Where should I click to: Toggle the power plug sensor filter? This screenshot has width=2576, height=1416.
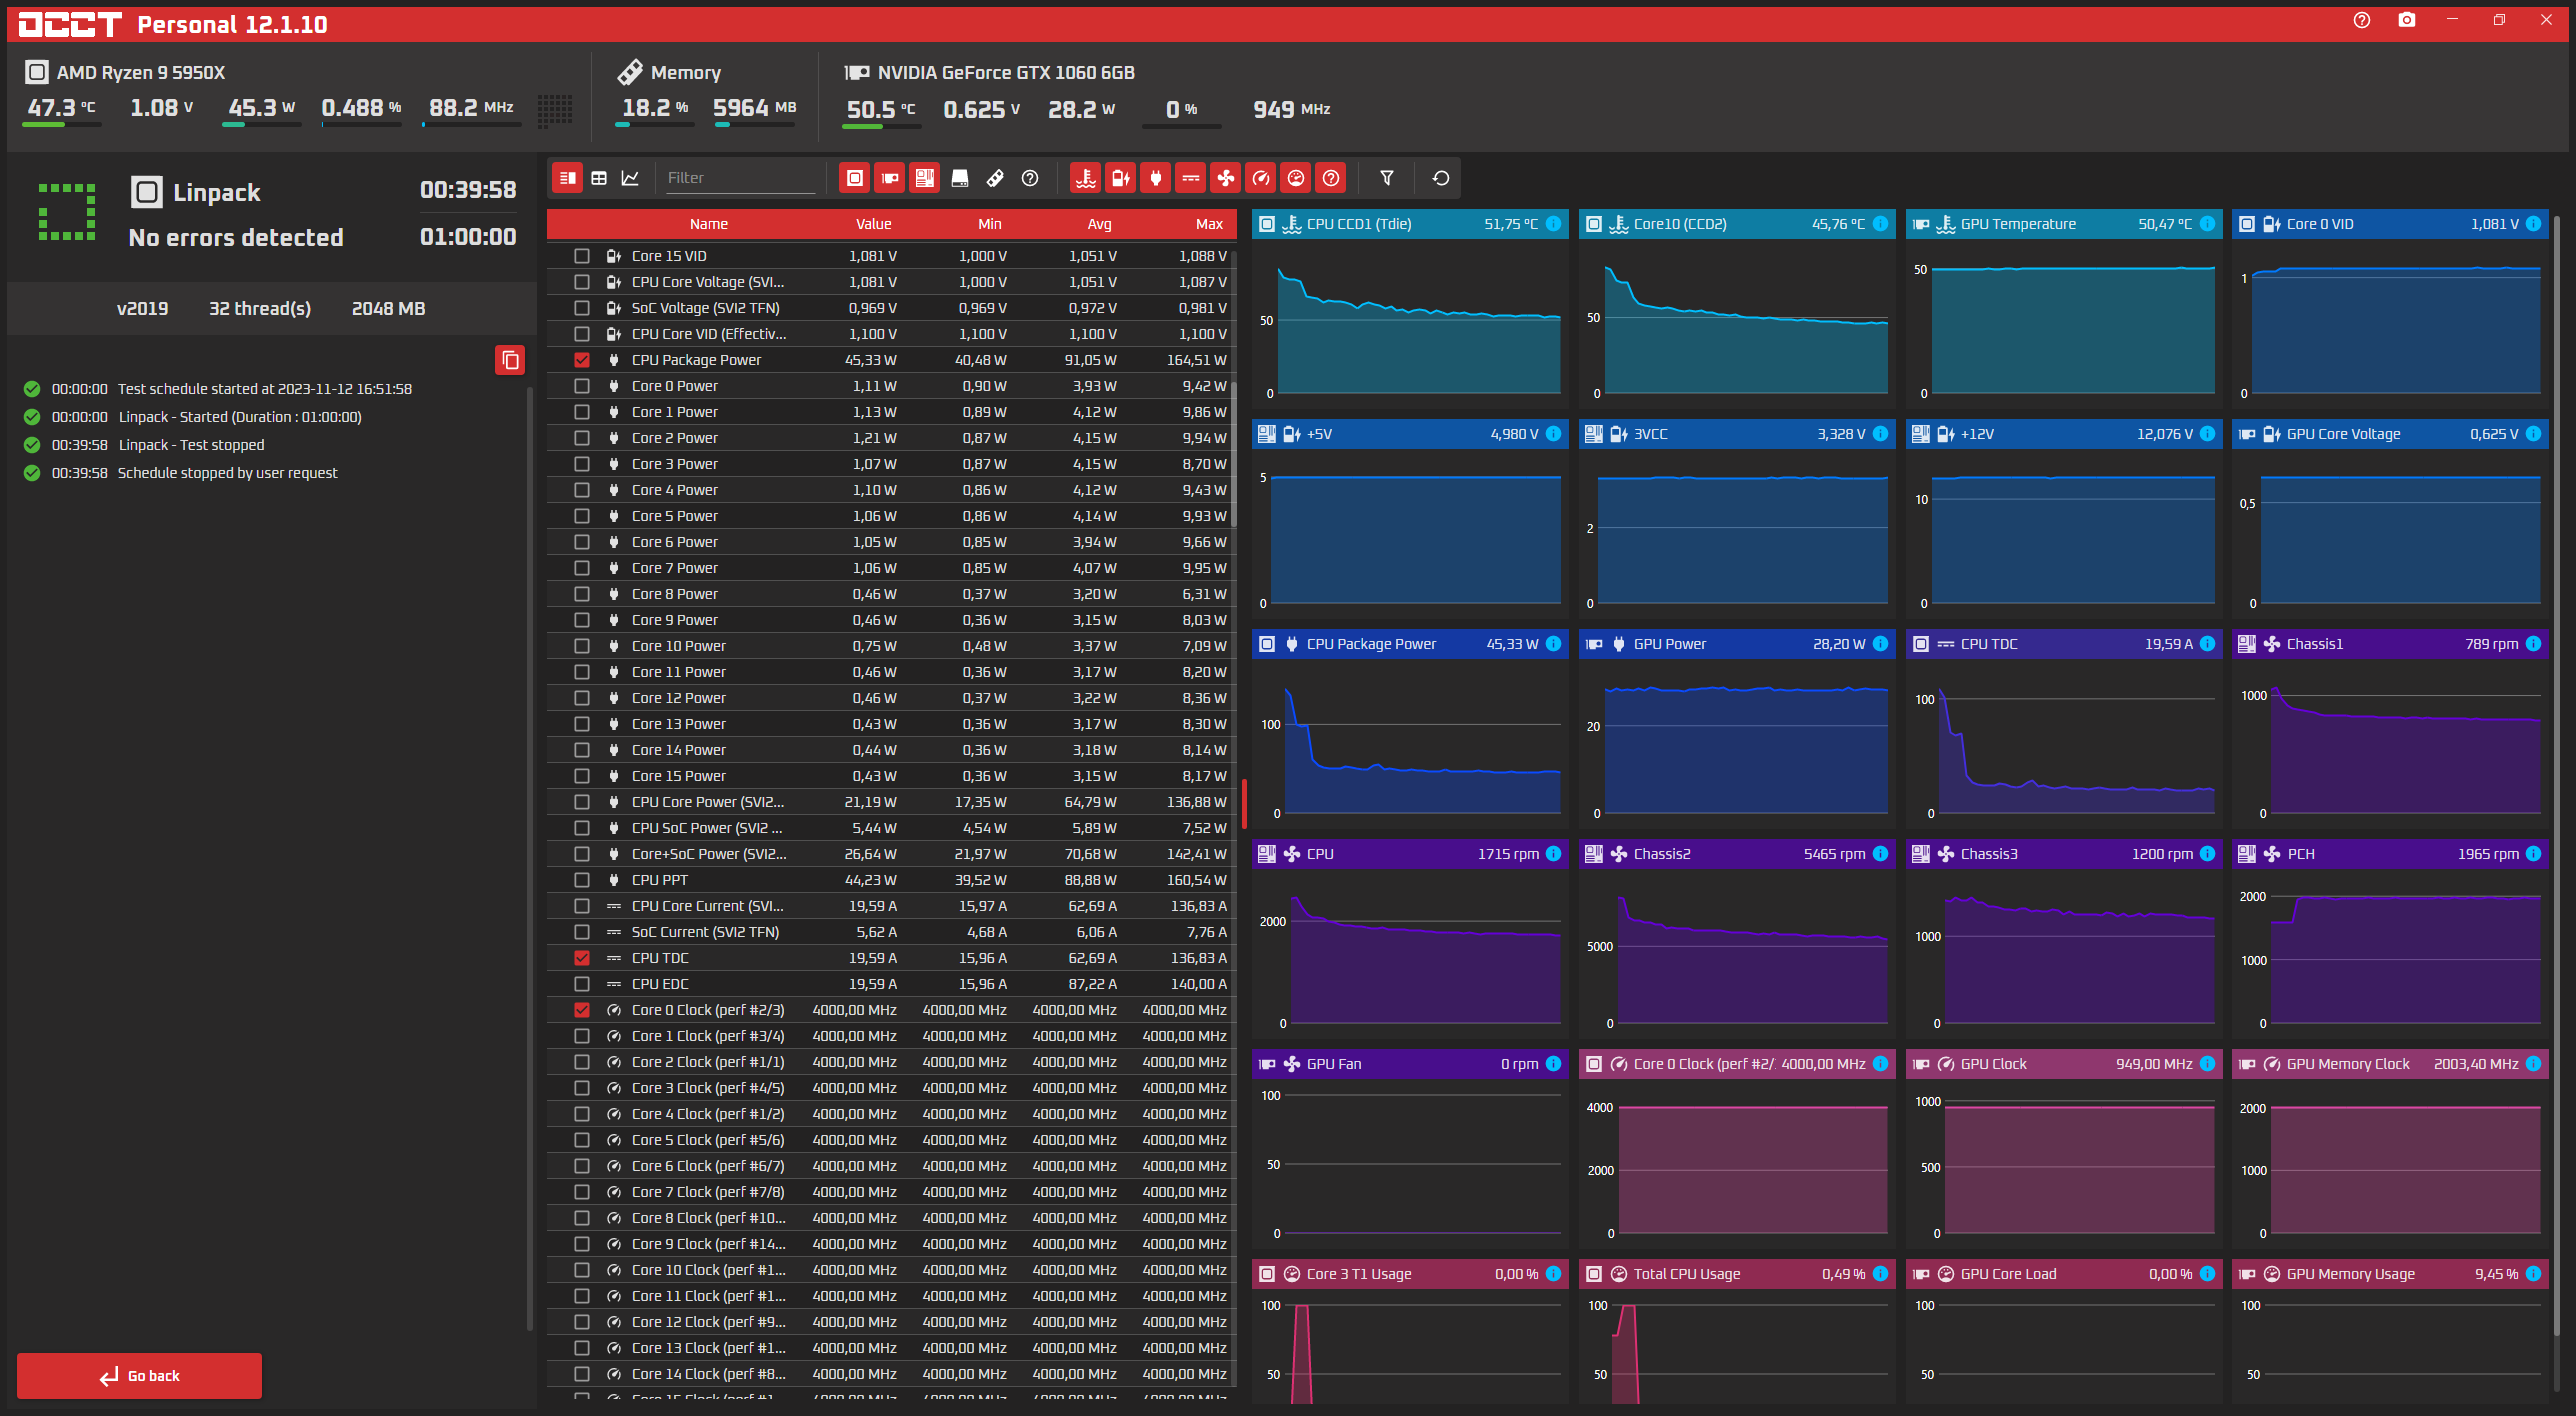[1156, 178]
